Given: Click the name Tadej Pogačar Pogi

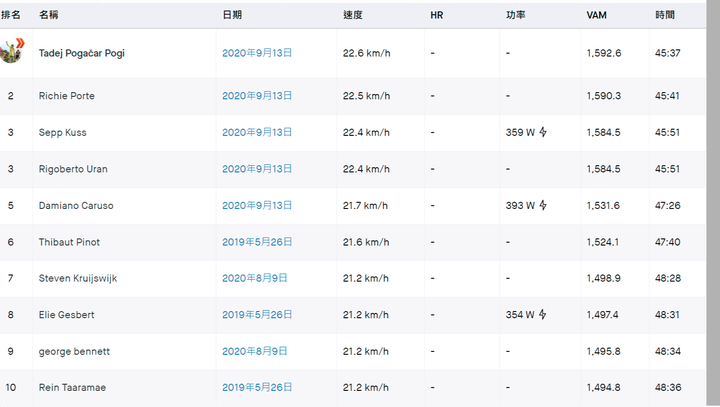Looking at the screenshot, I should (x=82, y=53).
